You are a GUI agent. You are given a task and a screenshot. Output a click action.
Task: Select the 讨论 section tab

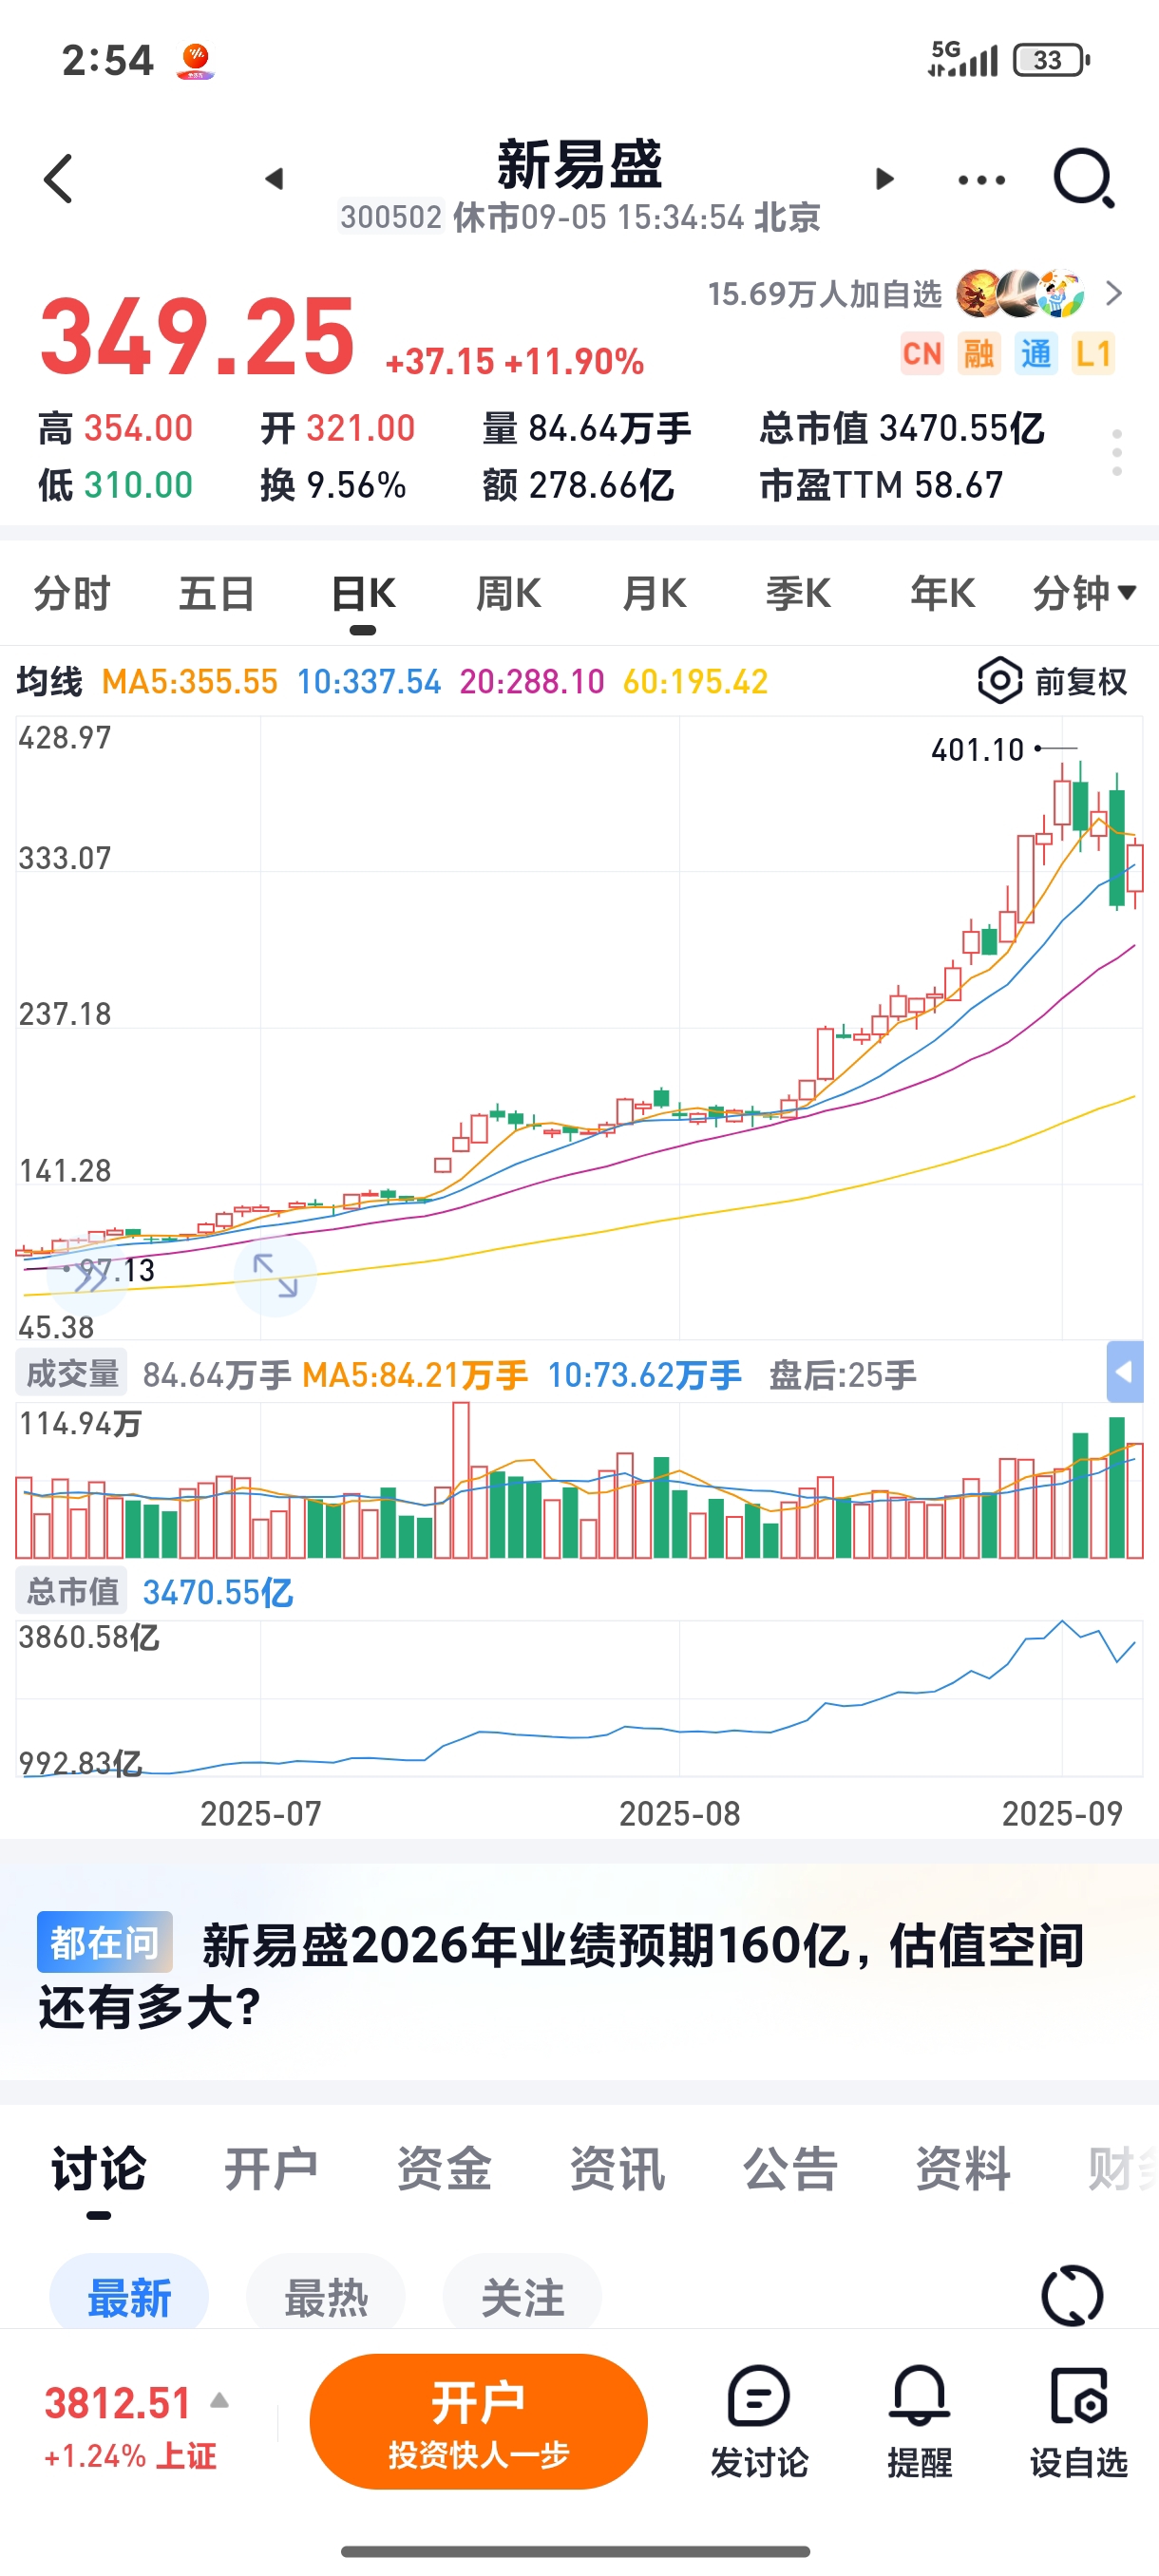[x=98, y=2169]
